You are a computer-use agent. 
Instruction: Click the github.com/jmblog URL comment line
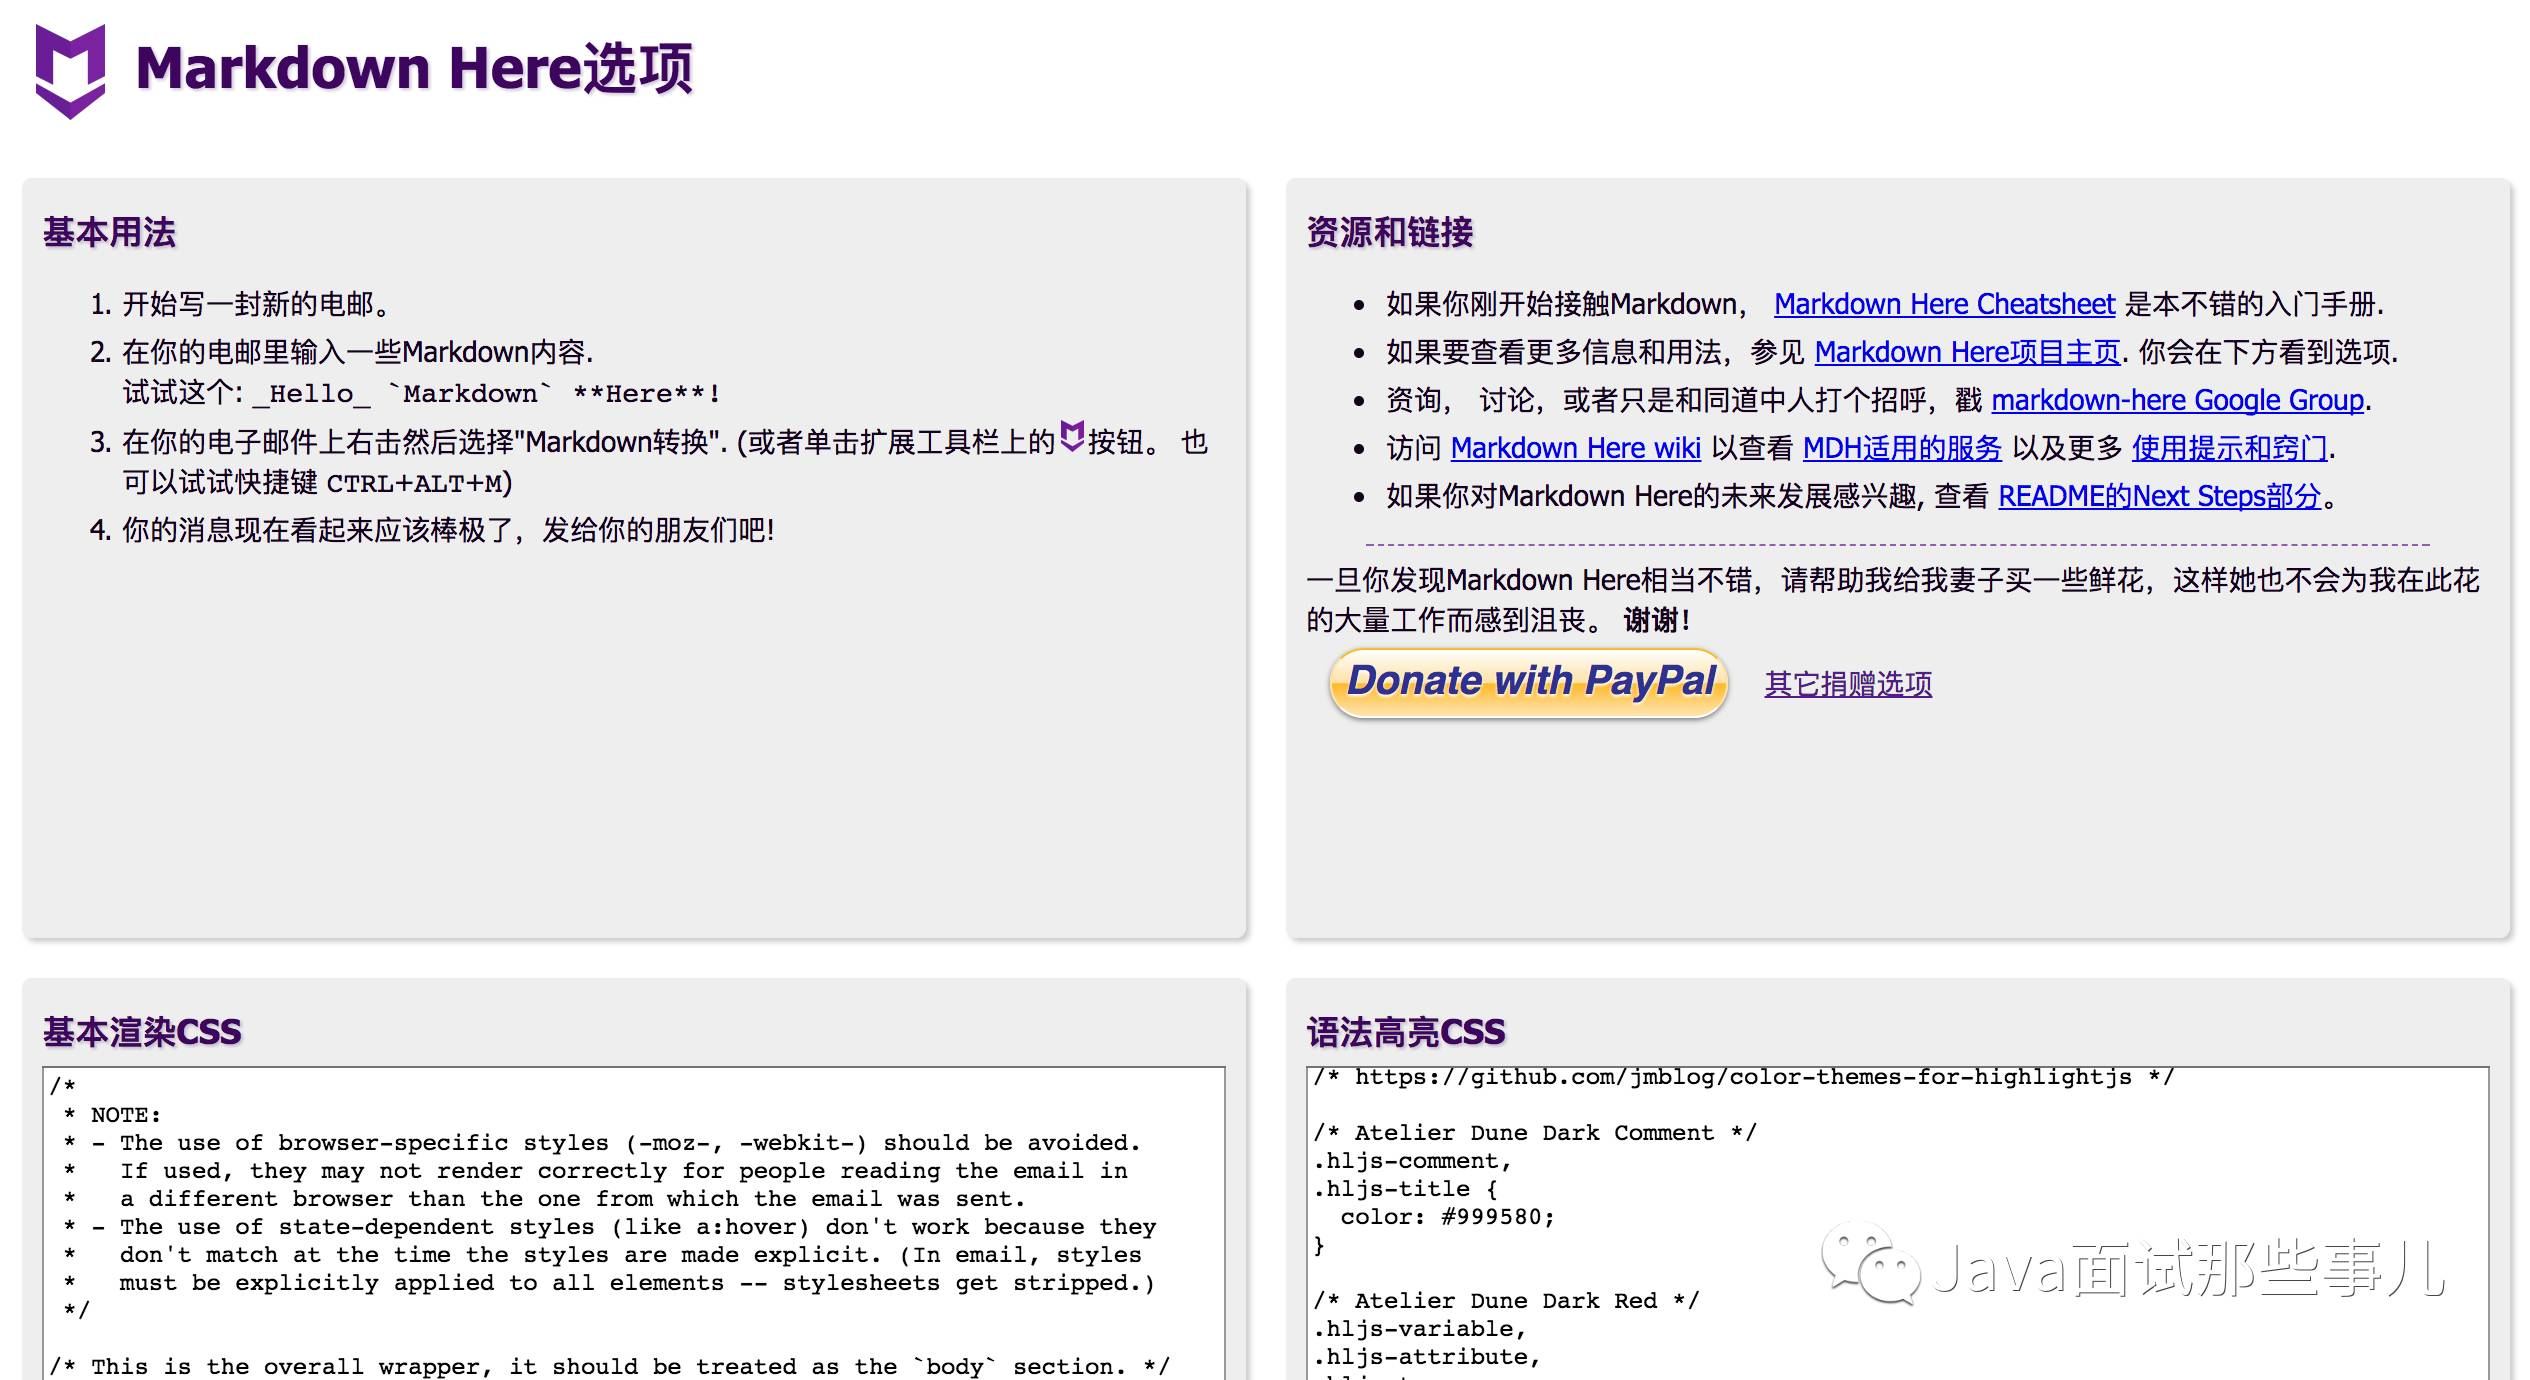[1743, 1078]
